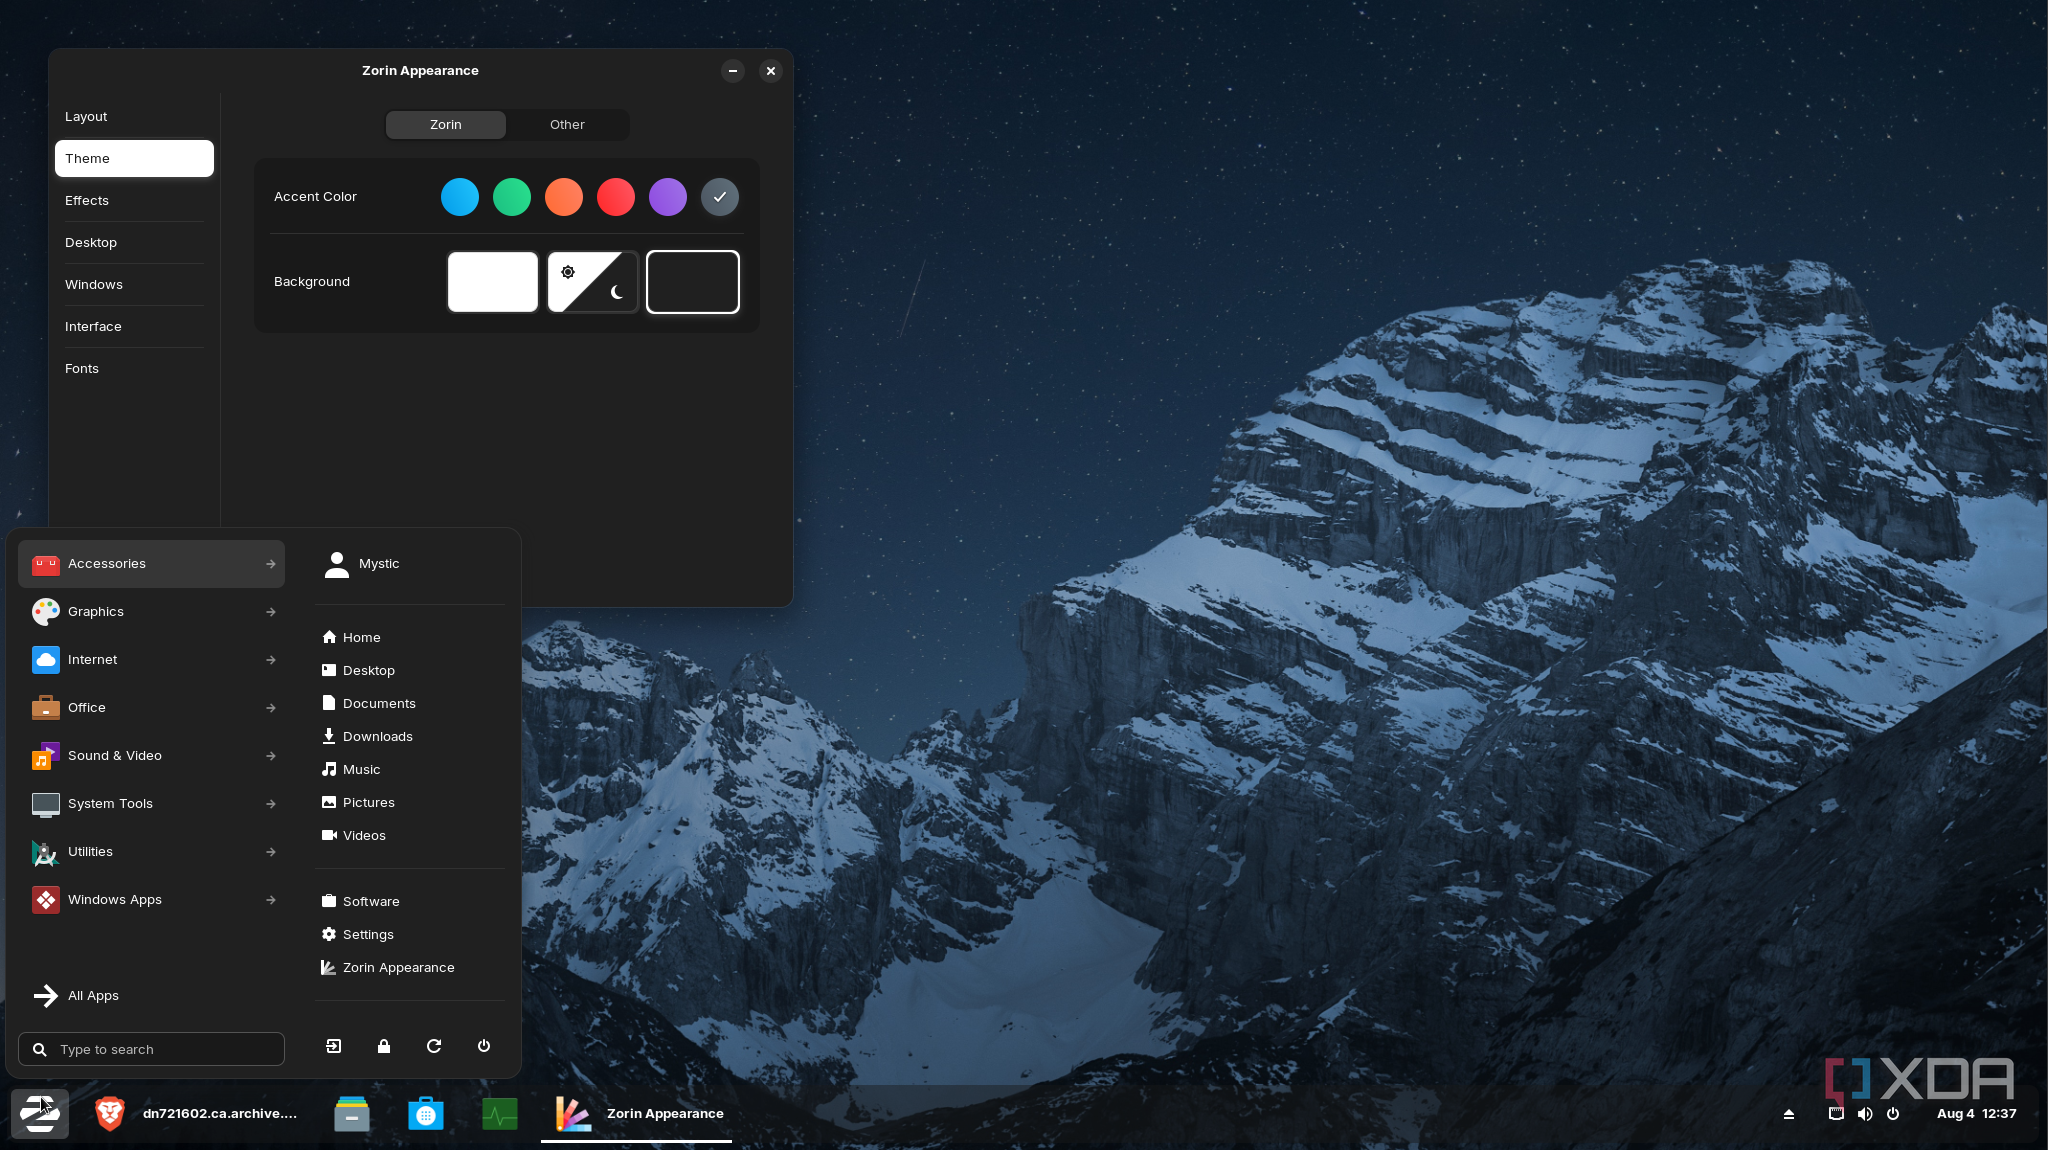The image size is (2048, 1150).
Task: Switch to the Other theme toggle
Action: click(567, 125)
